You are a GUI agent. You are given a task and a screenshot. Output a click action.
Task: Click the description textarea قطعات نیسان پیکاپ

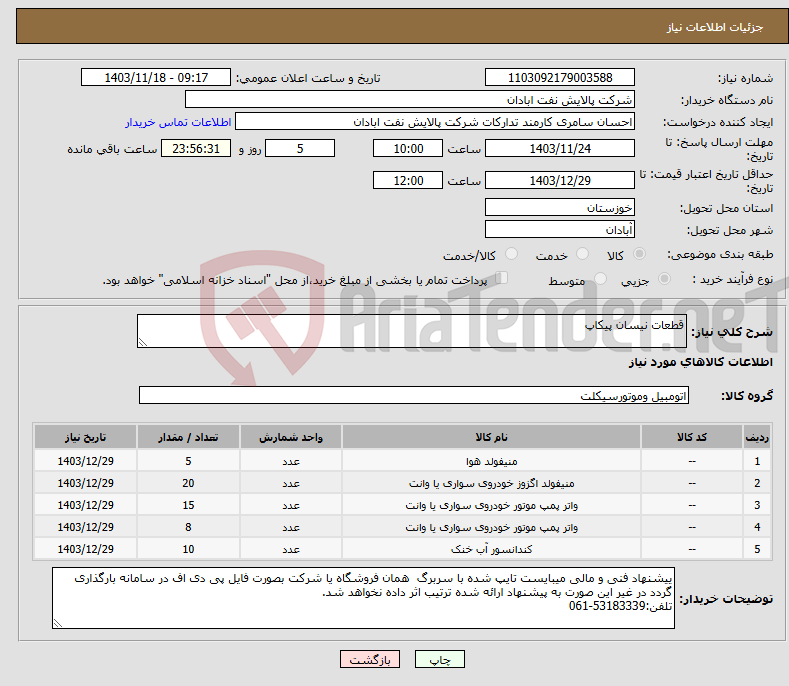[x=412, y=331]
